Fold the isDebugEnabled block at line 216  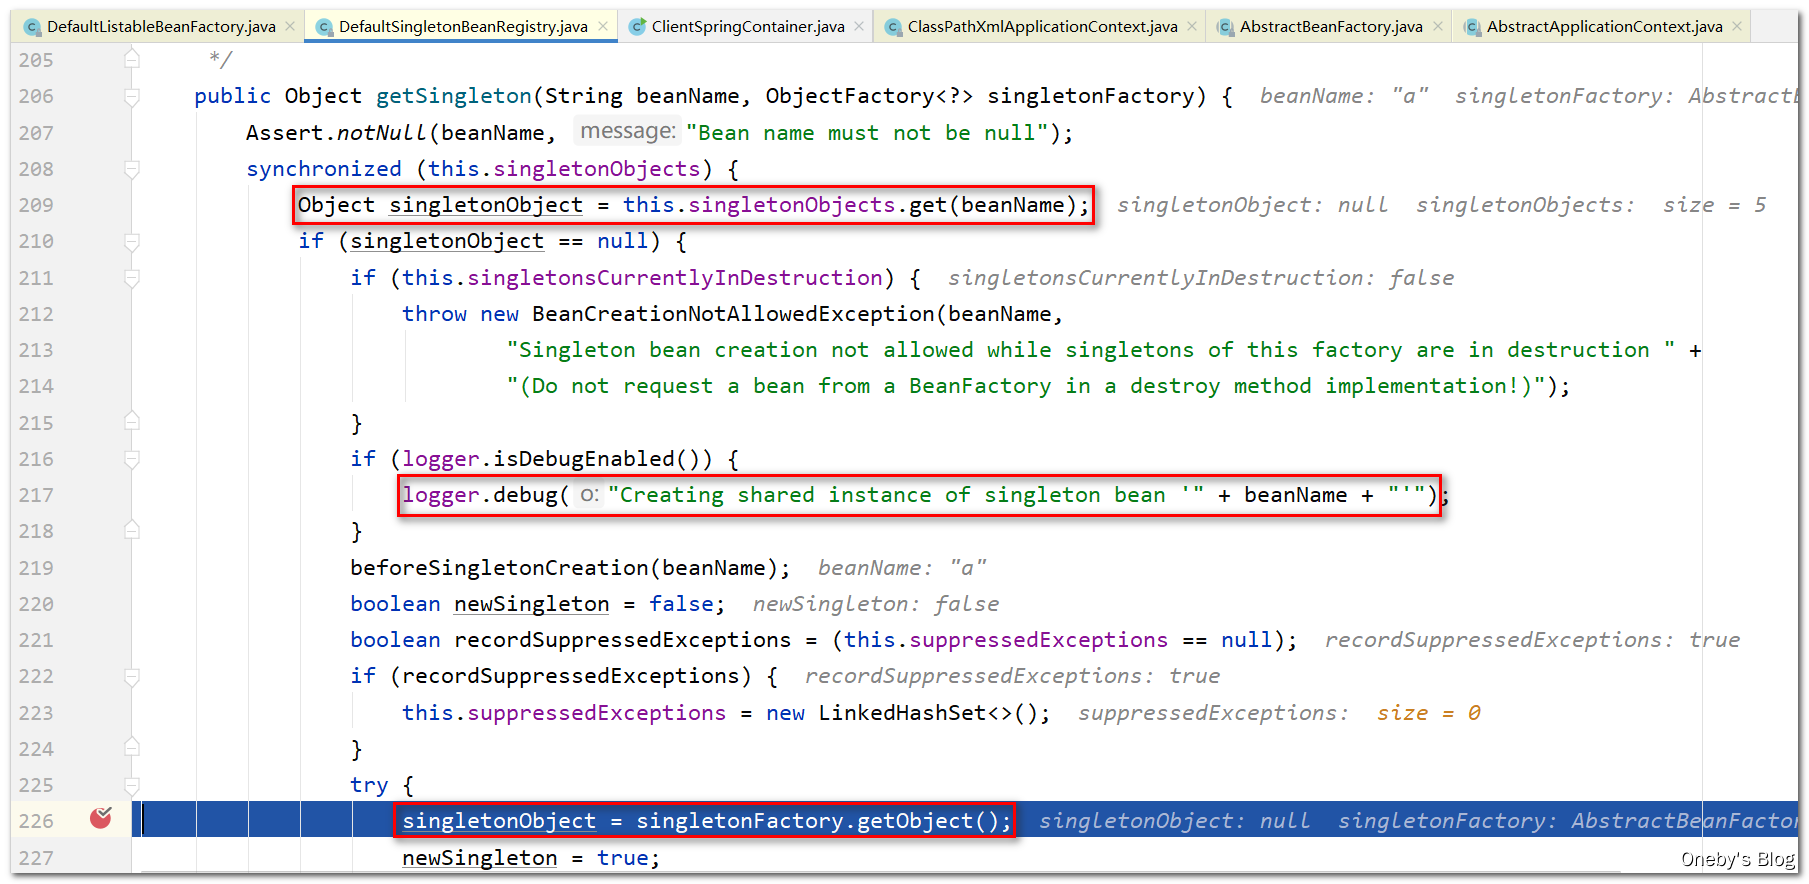click(132, 459)
